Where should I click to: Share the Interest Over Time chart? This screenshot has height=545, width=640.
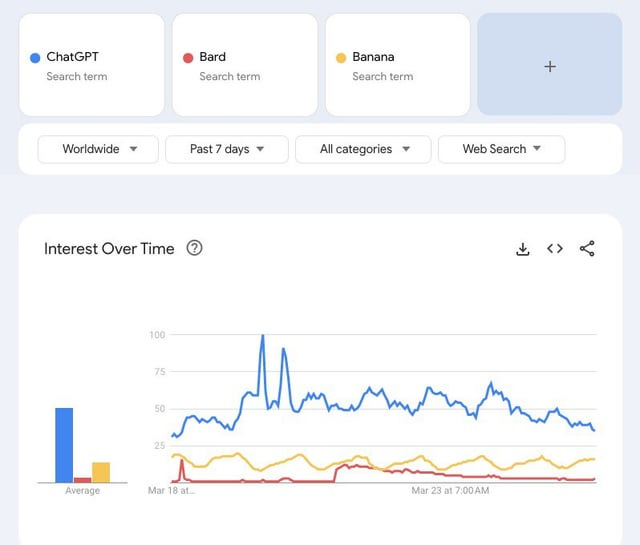coord(587,248)
